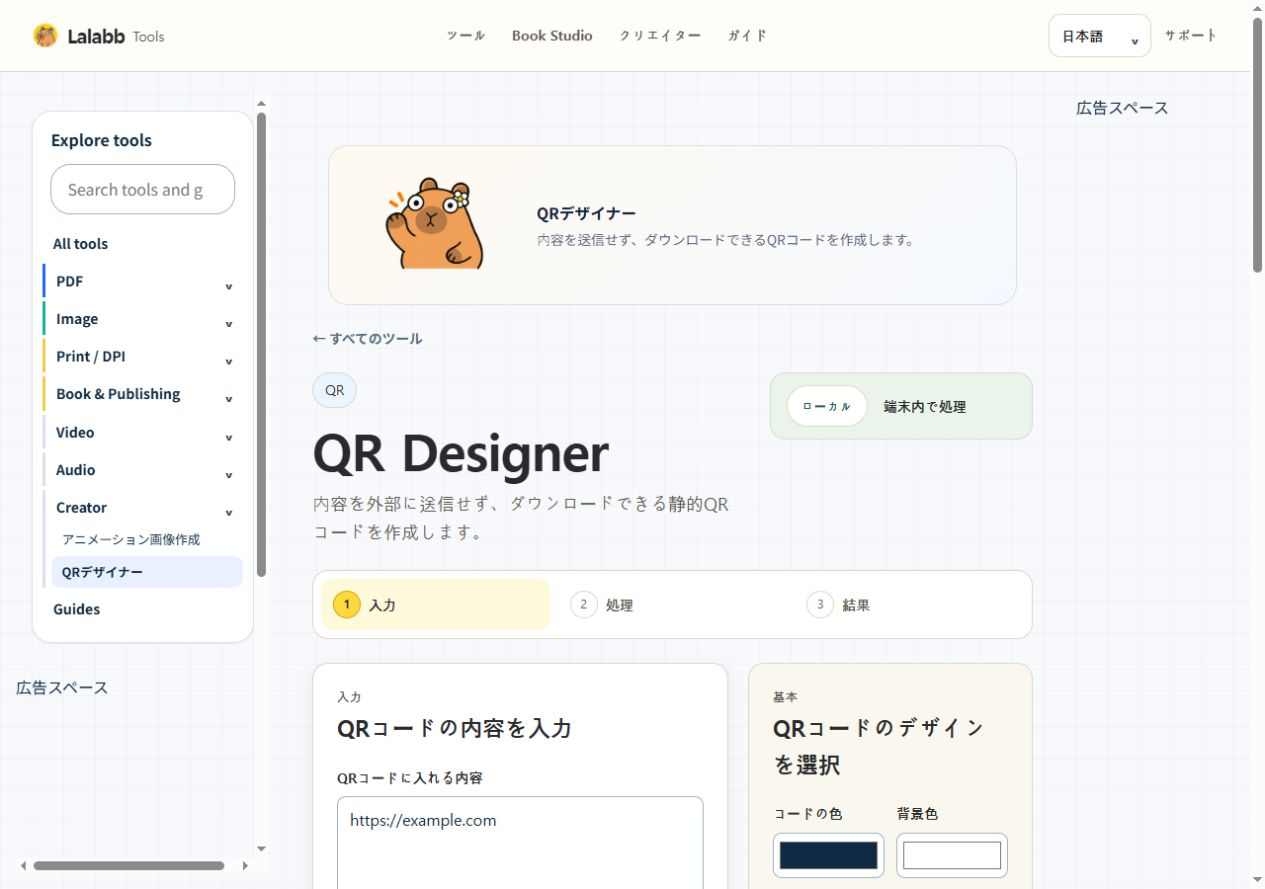Click the sidebar vertical scrollbar thumb
This screenshot has height=889, width=1265.
[261, 344]
